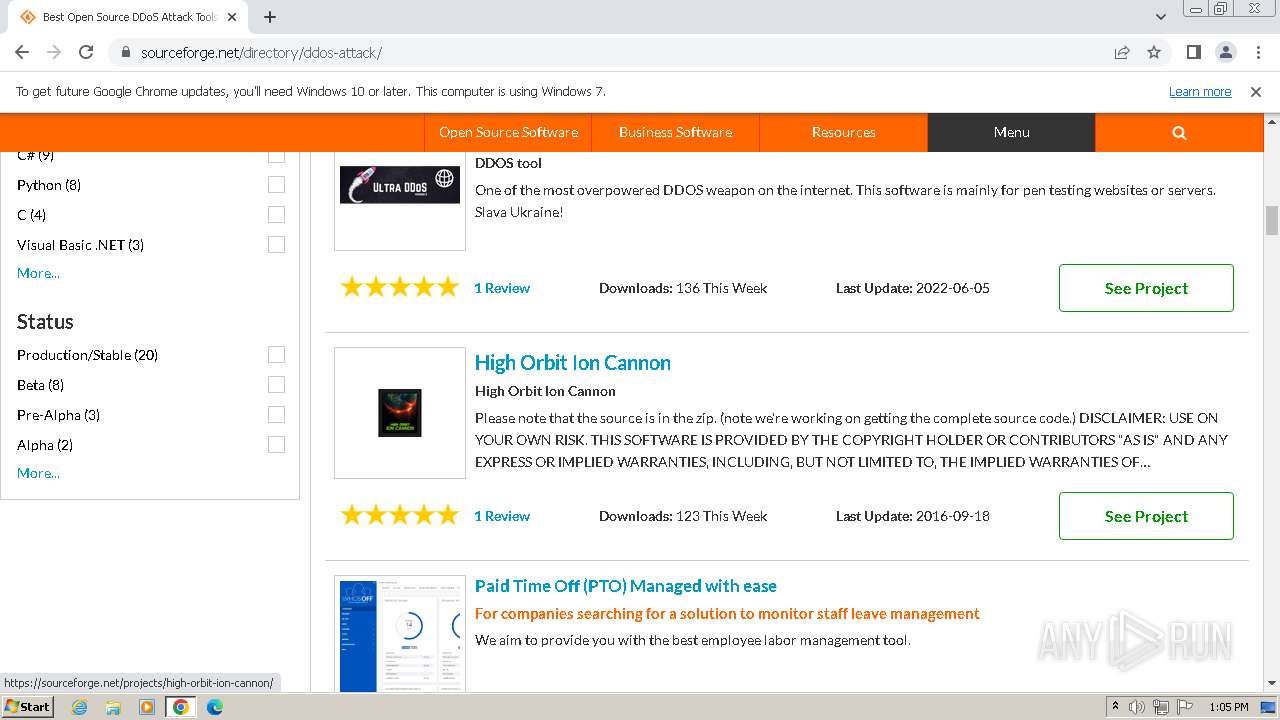
Task: Check the Python (8) filter checkbox
Action: point(276,185)
